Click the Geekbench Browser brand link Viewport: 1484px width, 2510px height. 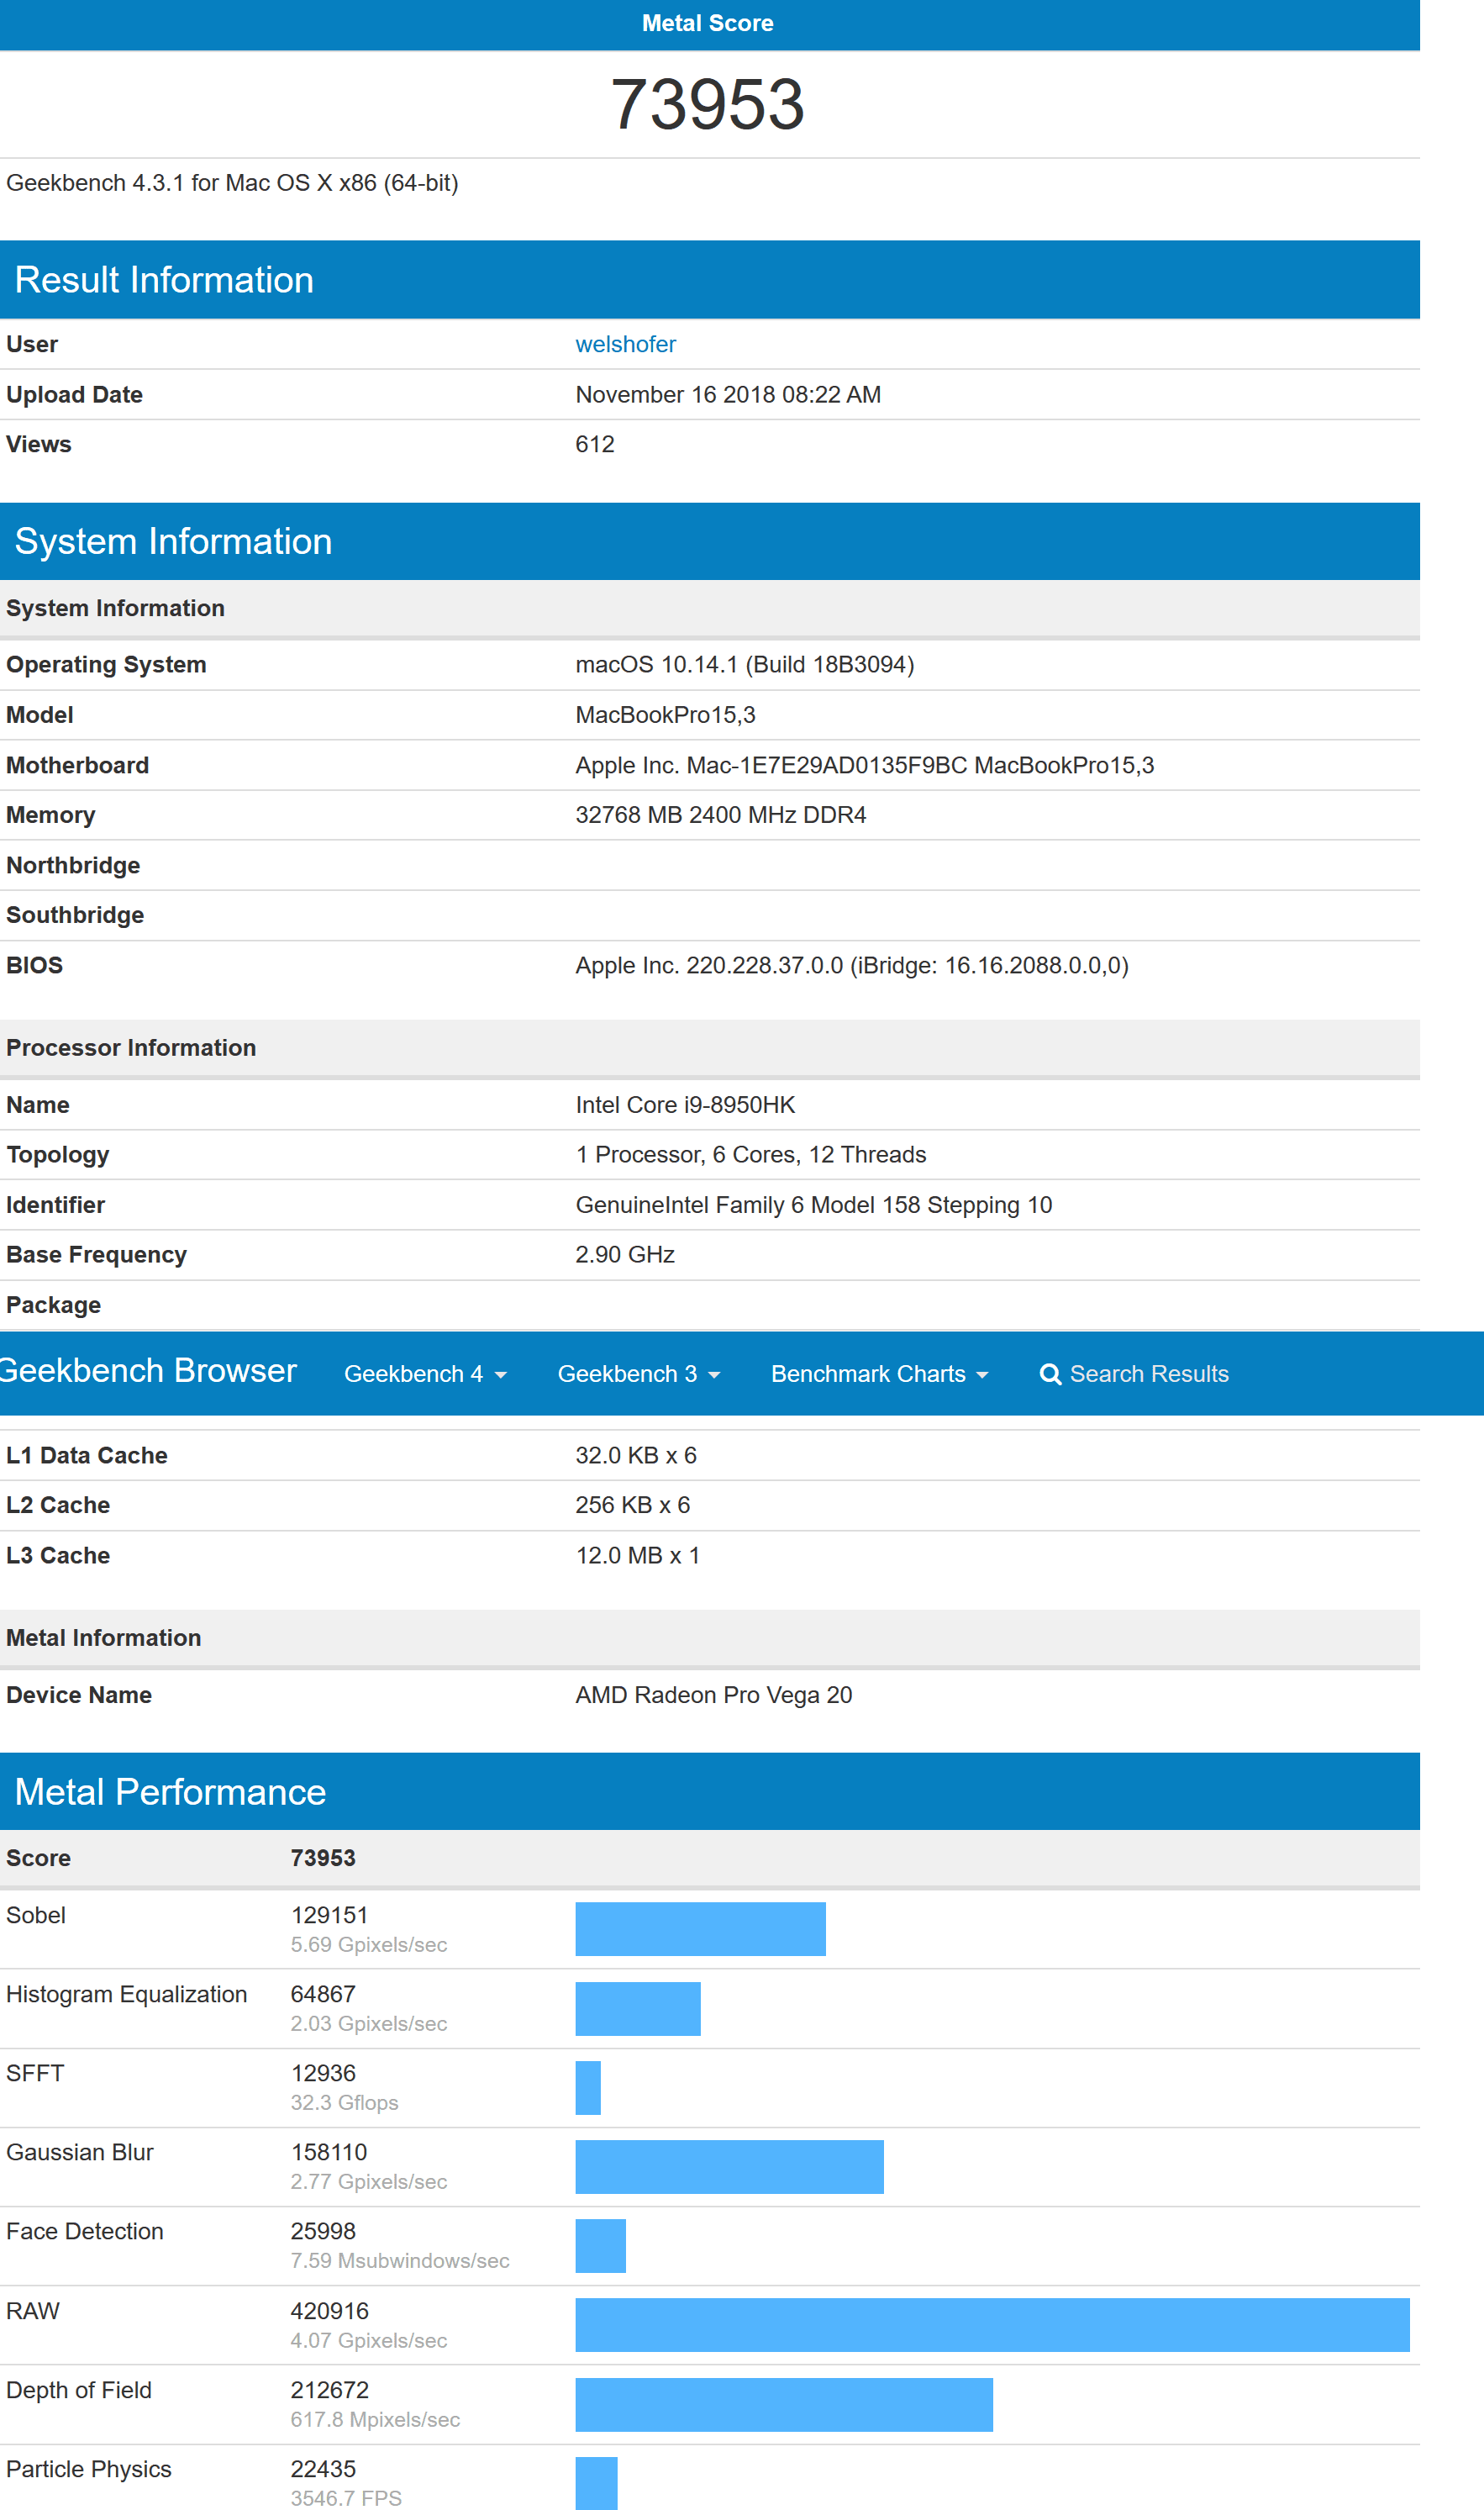148,1370
